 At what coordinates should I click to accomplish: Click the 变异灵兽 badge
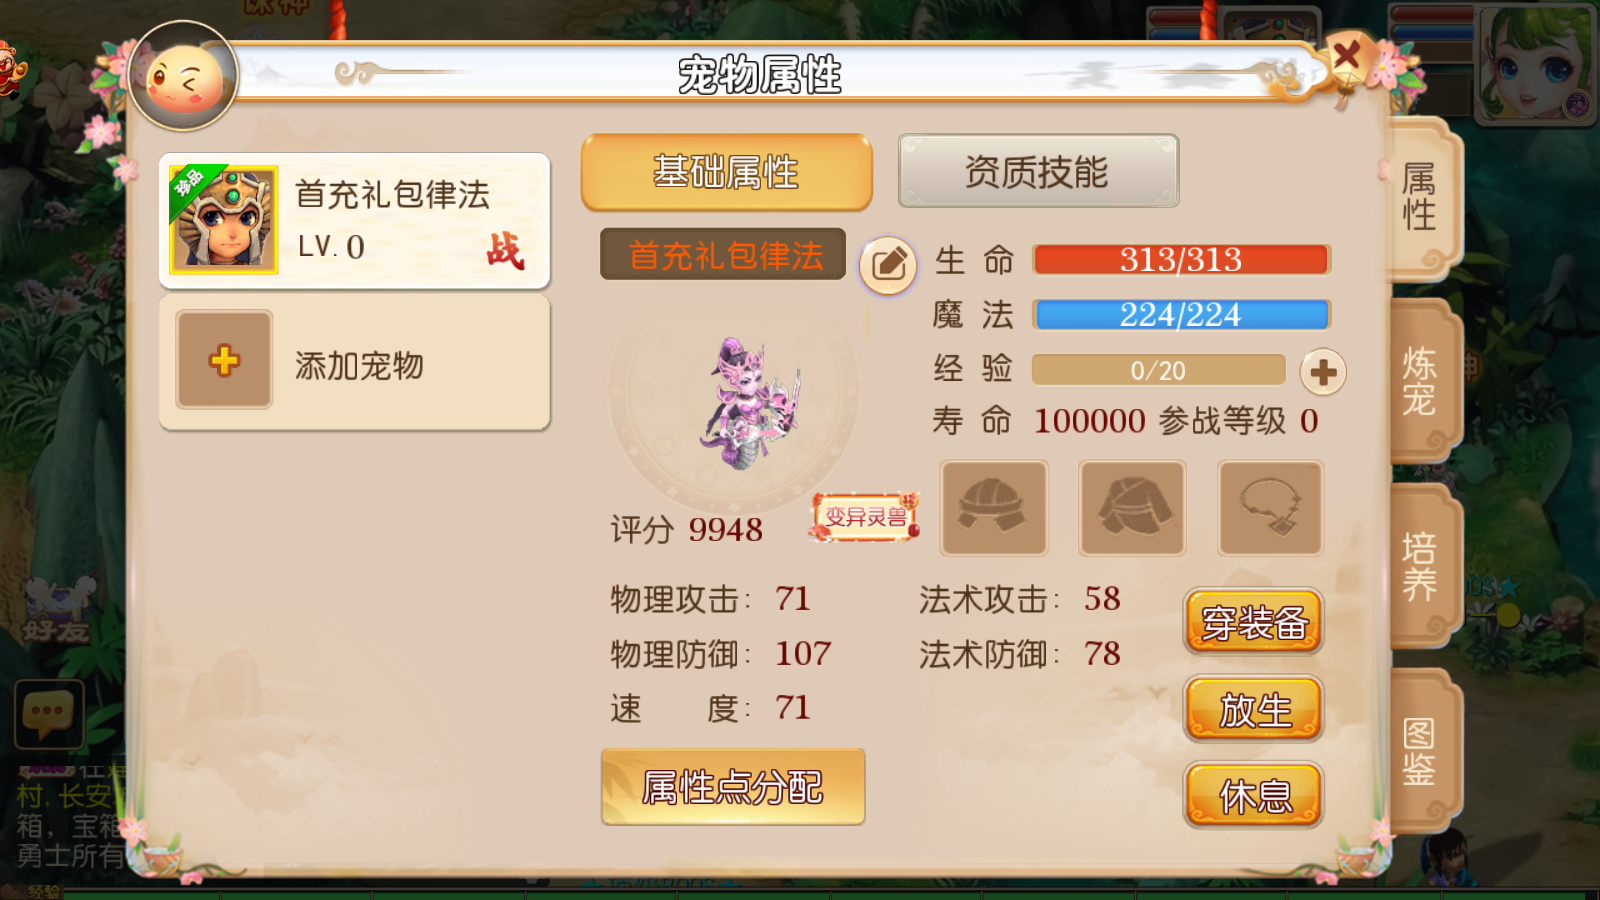[x=865, y=517]
